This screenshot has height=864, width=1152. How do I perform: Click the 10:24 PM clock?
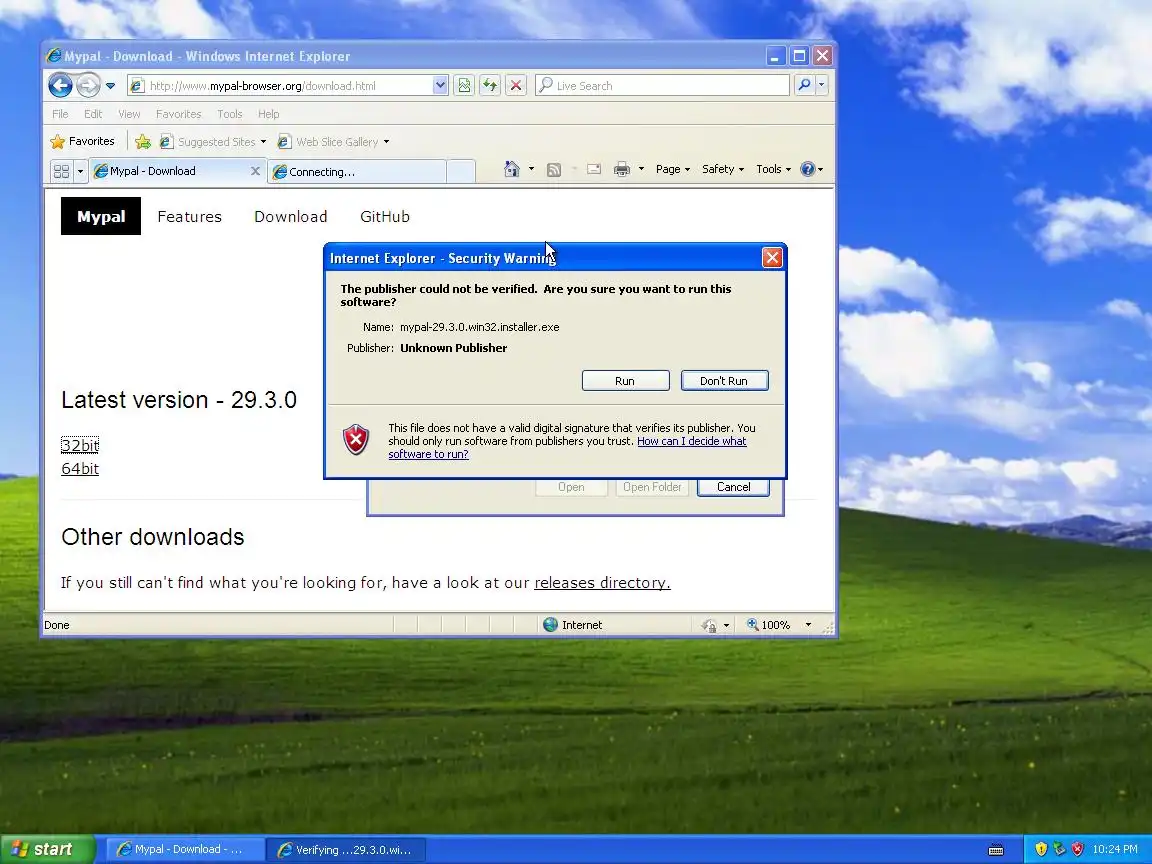point(1115,849)
